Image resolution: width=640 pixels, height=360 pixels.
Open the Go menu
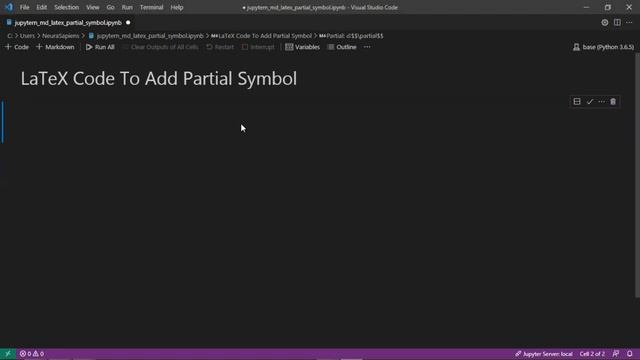[111, 7]
